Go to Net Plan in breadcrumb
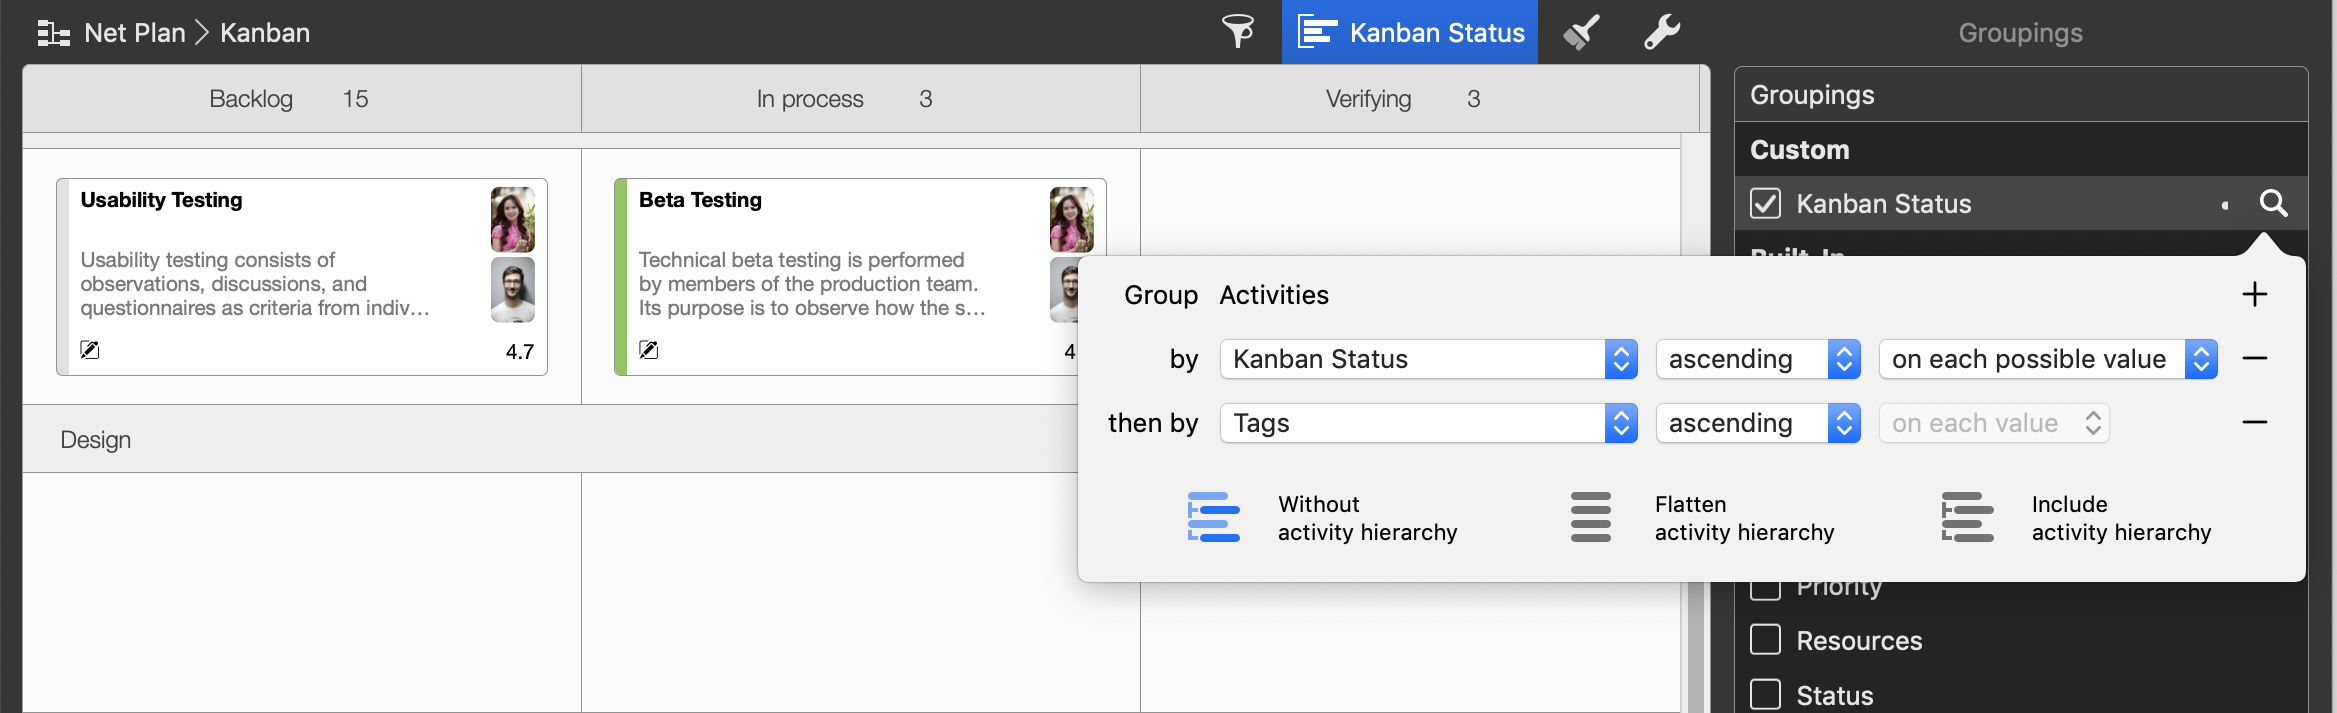The height and width of the screenshot is (713, 2337). [134, 33]
